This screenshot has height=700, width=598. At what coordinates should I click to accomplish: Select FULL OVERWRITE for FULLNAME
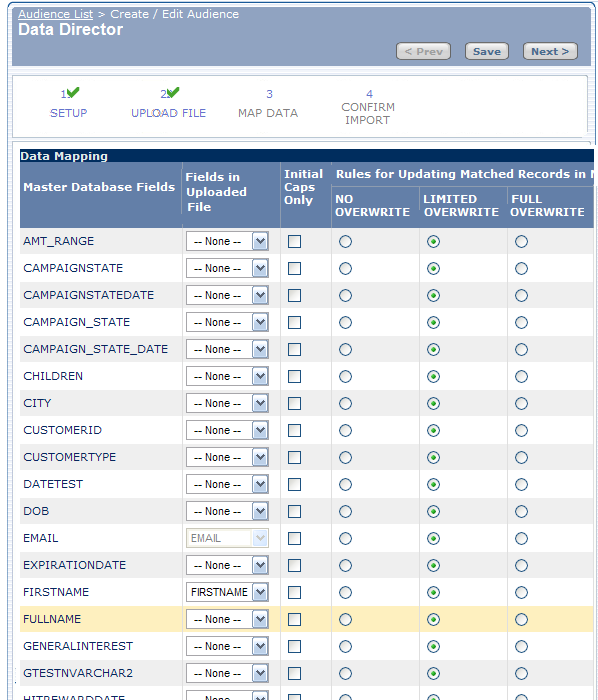tap(521, 619)
